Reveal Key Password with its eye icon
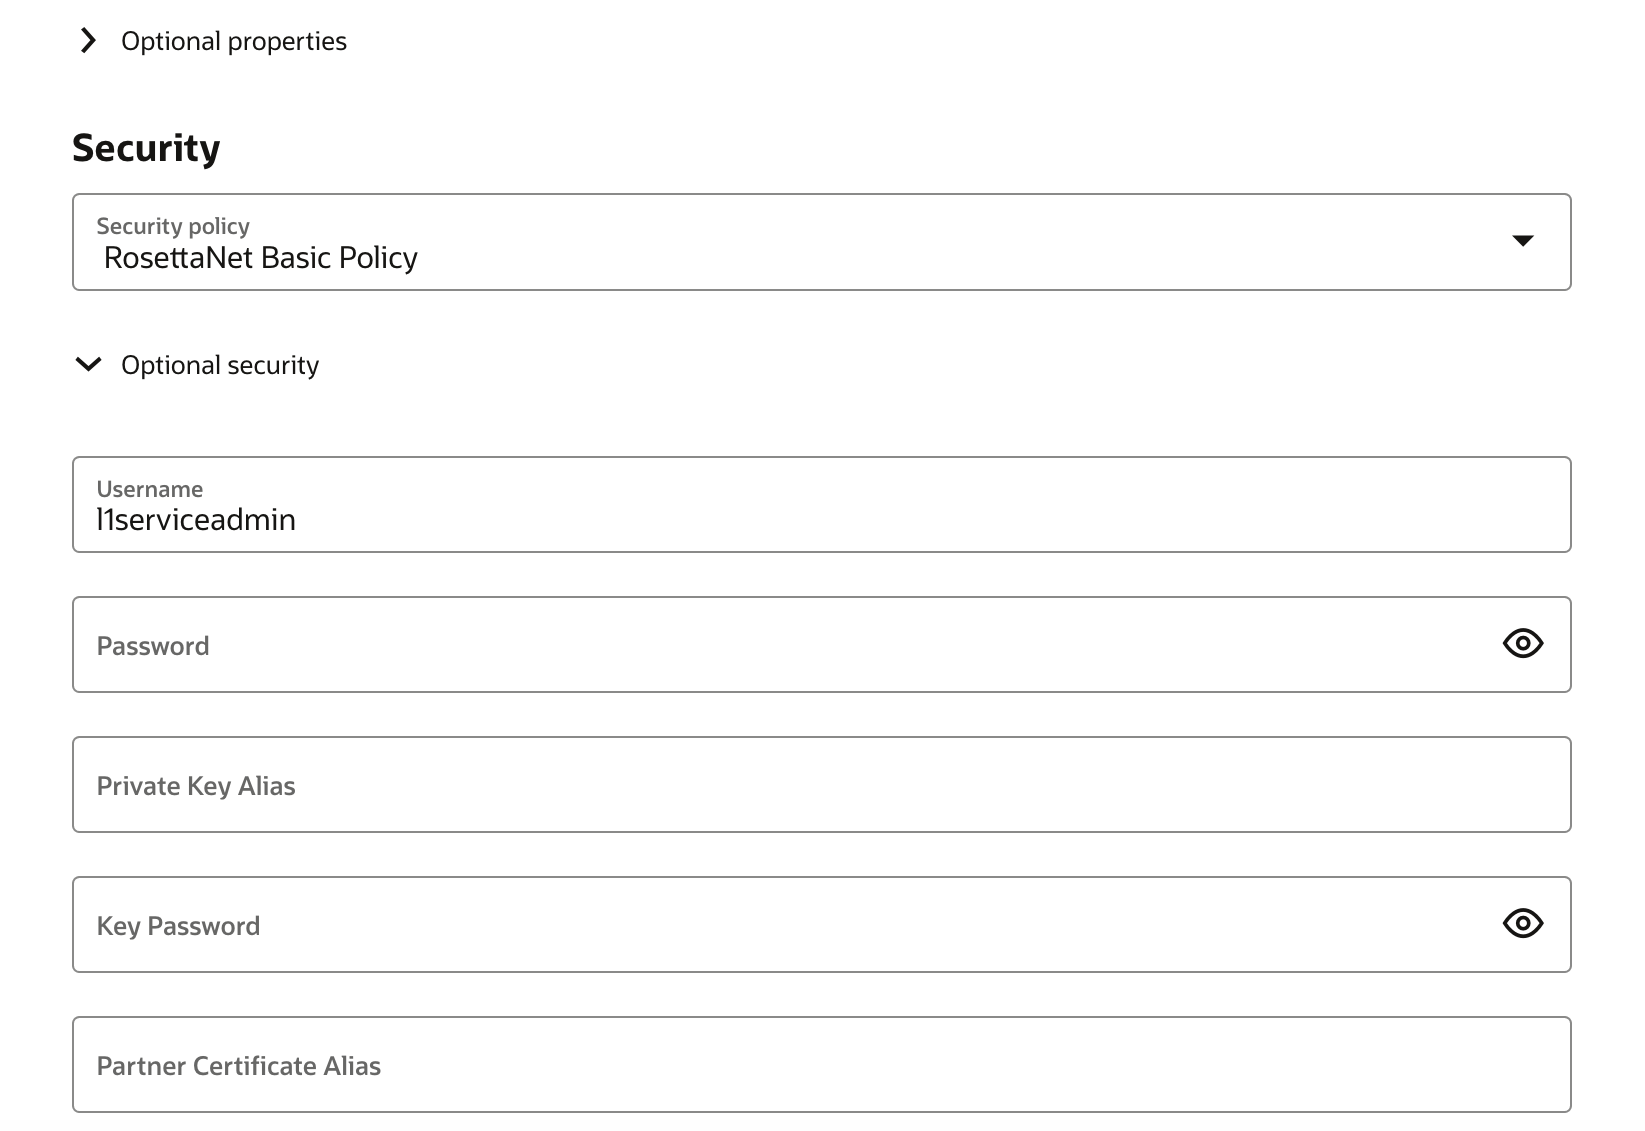Viewport: 1645px width, 1131px height. pyautogui.click(x=1522, y=924)
